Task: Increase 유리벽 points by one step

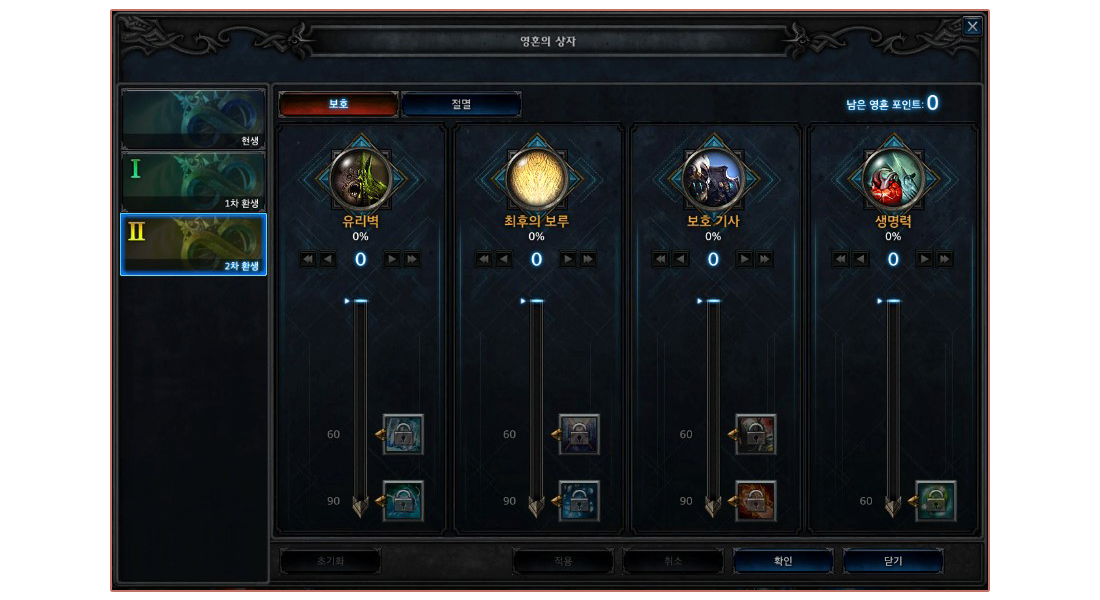Action: [392, 259]
